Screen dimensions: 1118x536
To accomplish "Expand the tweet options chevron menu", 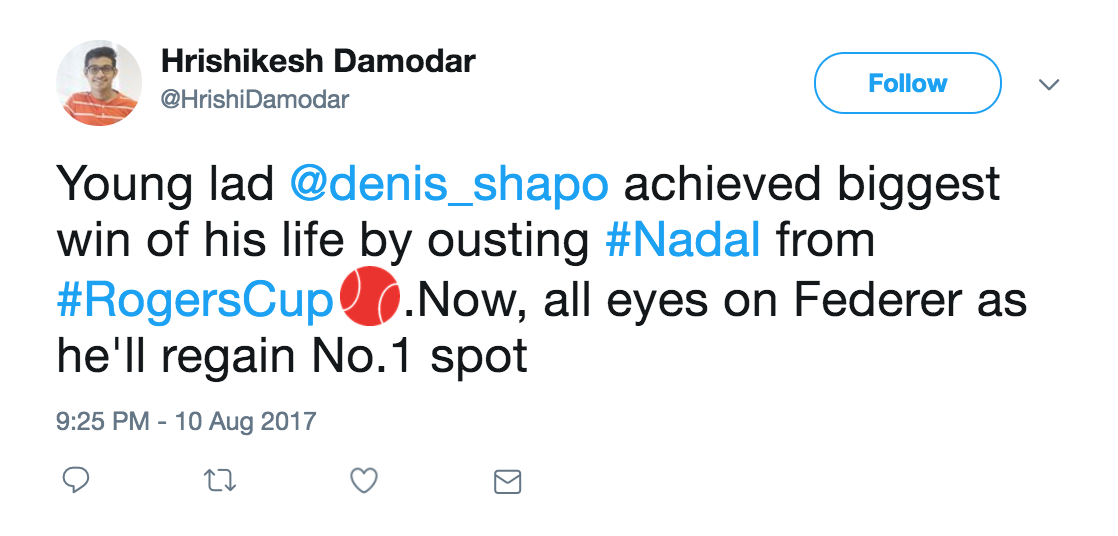I will click(1049, 85).
